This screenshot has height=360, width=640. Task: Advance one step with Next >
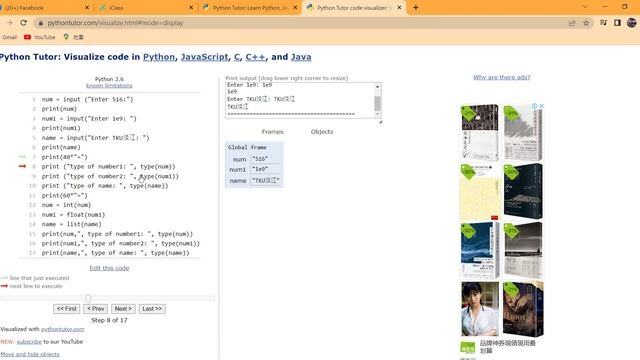[123, 309]
